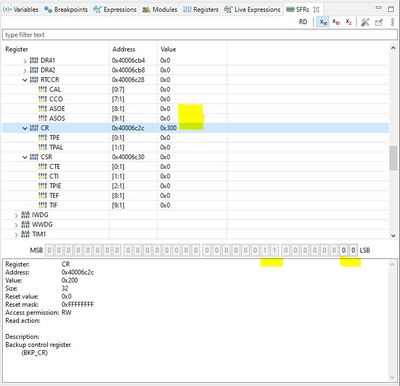Minimize the SFRs view panel
The height and width of the screenshot is (386, 400).
378,8
